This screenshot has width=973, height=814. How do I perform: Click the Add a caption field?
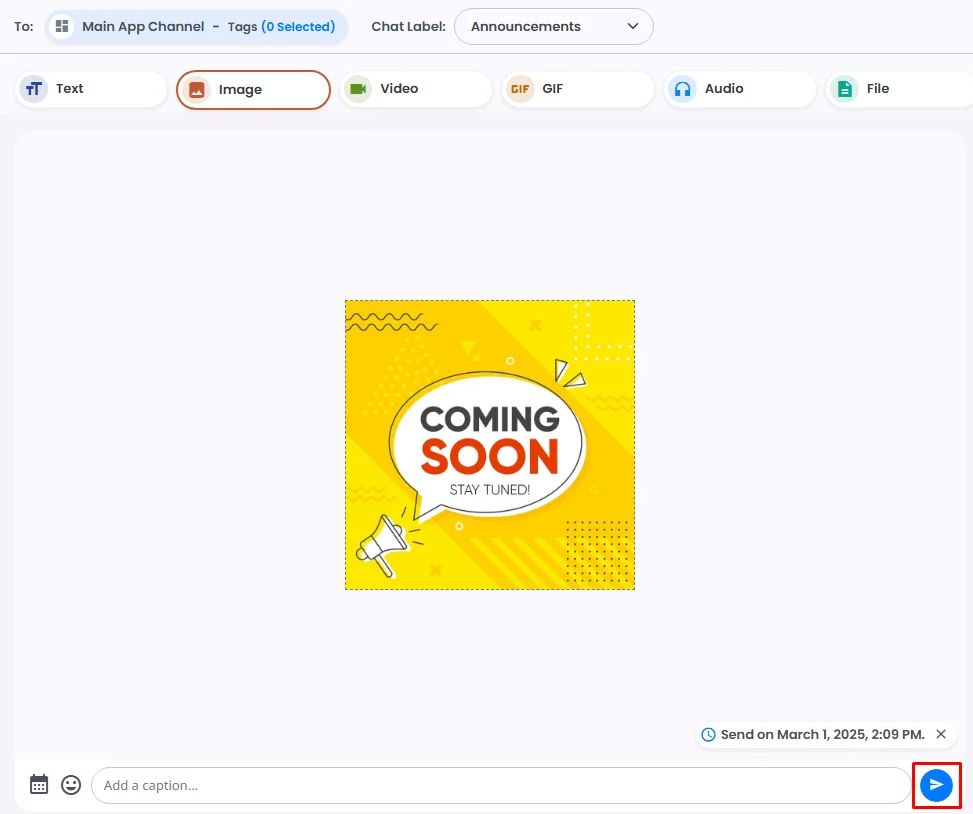click(x=501, y=785)
